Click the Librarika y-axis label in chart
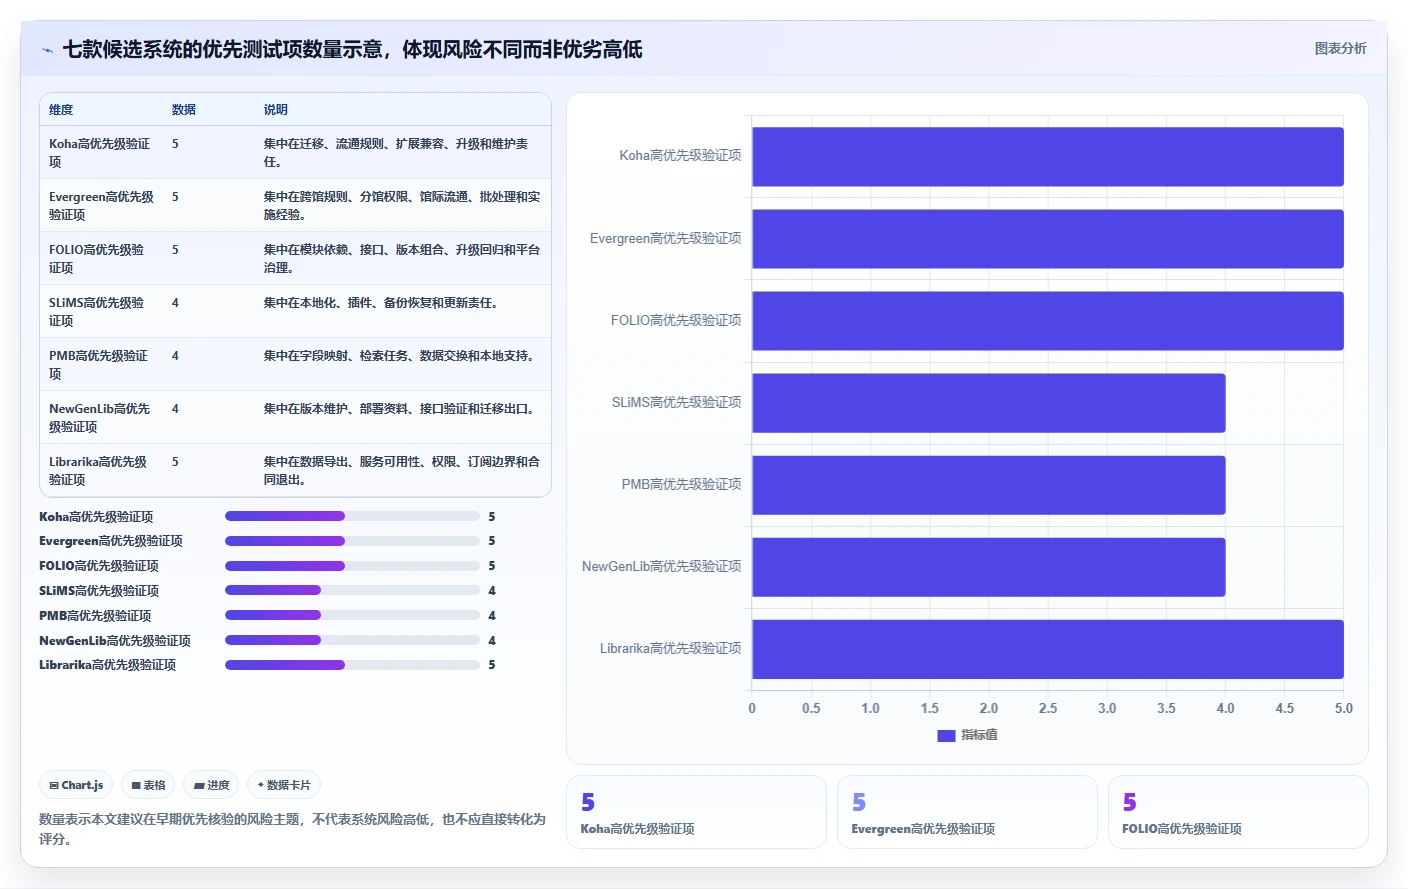1408x889 pixels. point(671,649)
